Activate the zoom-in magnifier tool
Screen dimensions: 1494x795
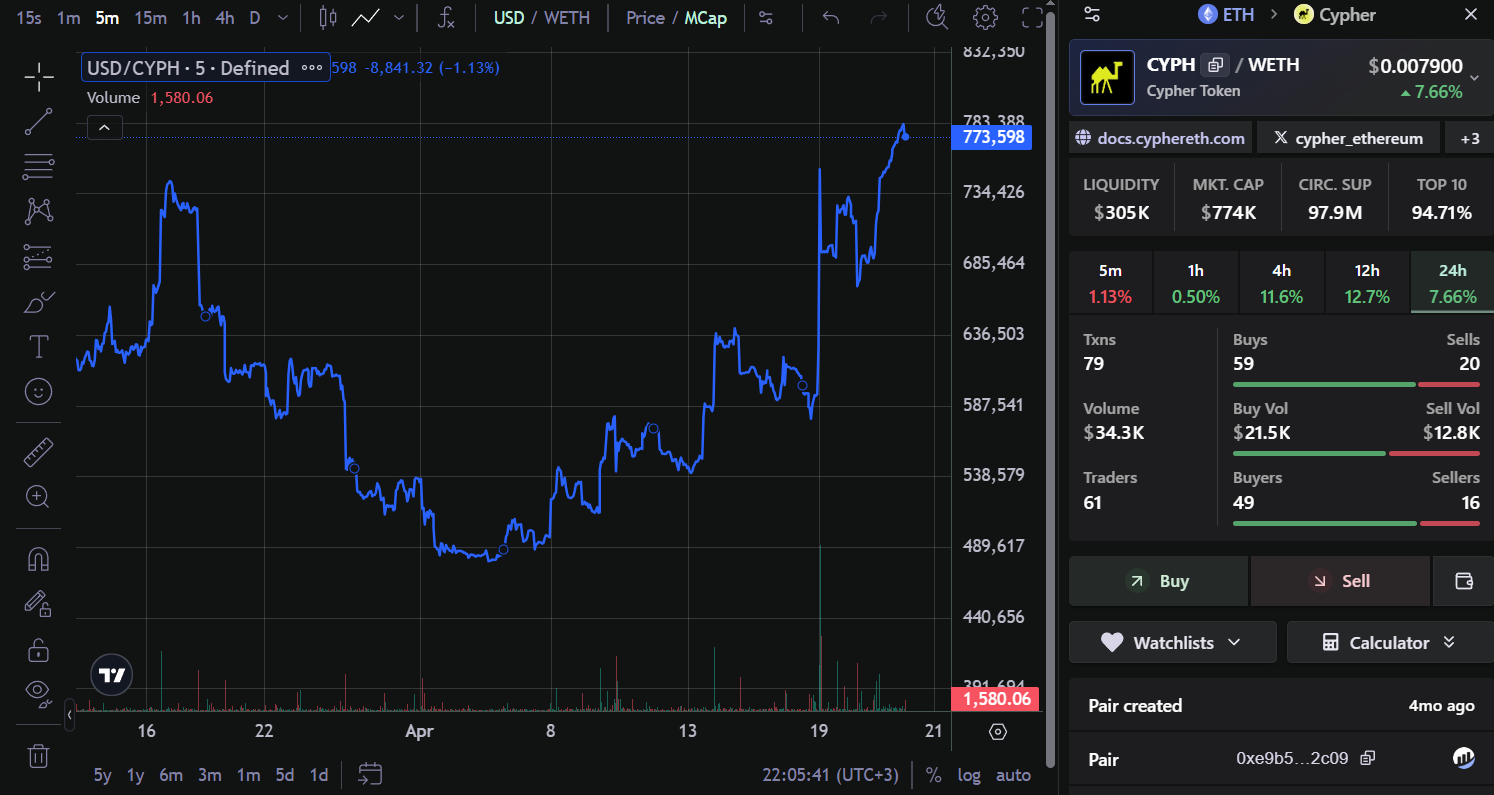click(x=39, y=497)
